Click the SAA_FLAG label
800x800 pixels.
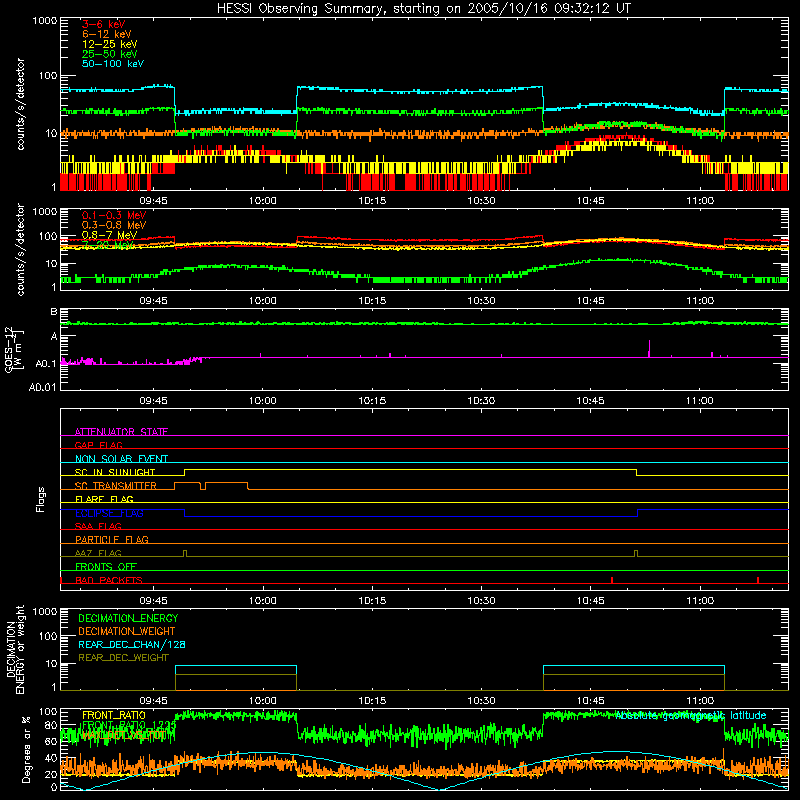pos(98,526)
